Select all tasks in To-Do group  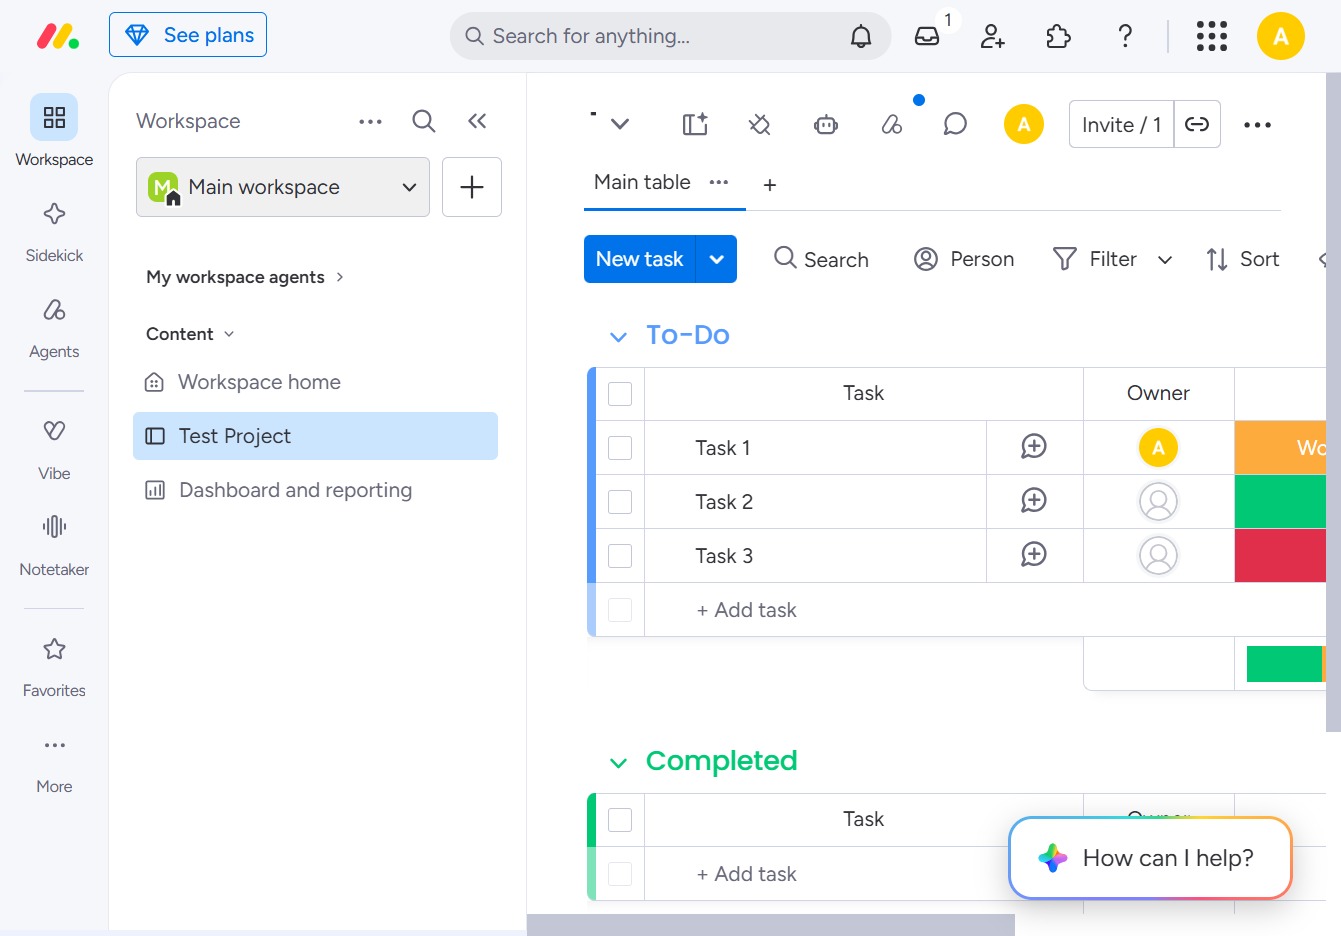(620, 394)
